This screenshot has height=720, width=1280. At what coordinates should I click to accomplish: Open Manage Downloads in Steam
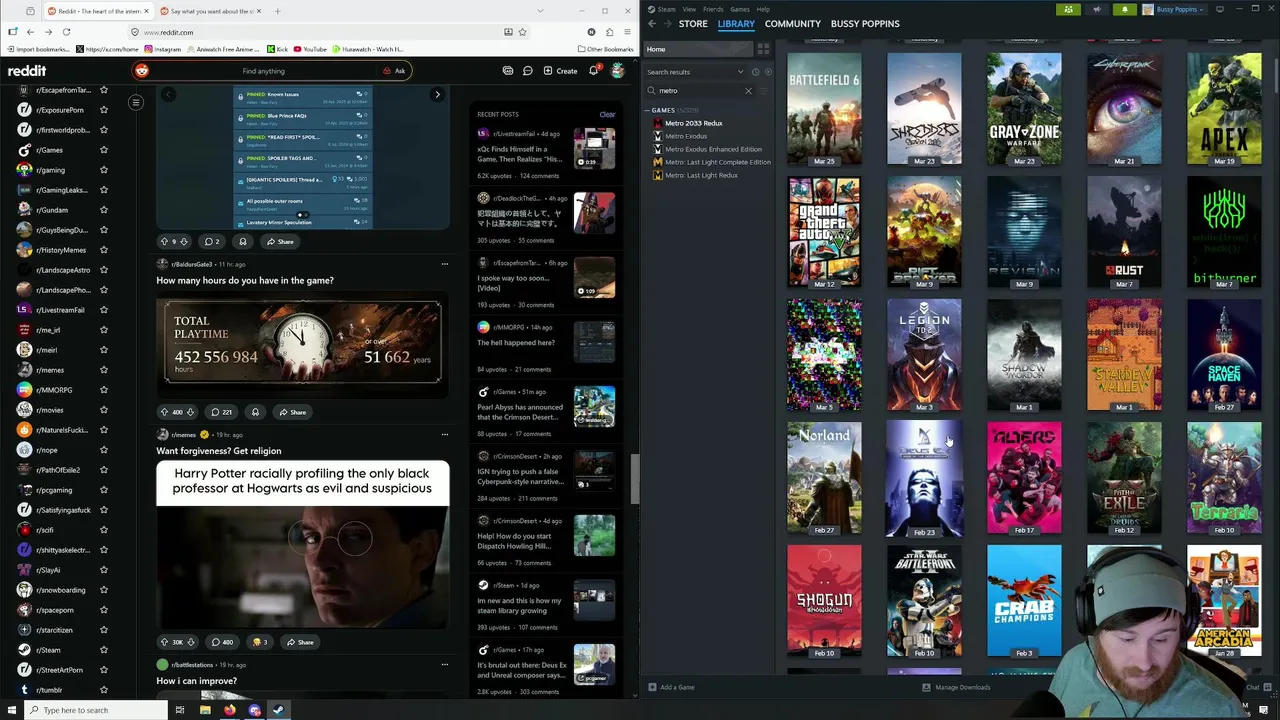[x=956, y=687]
